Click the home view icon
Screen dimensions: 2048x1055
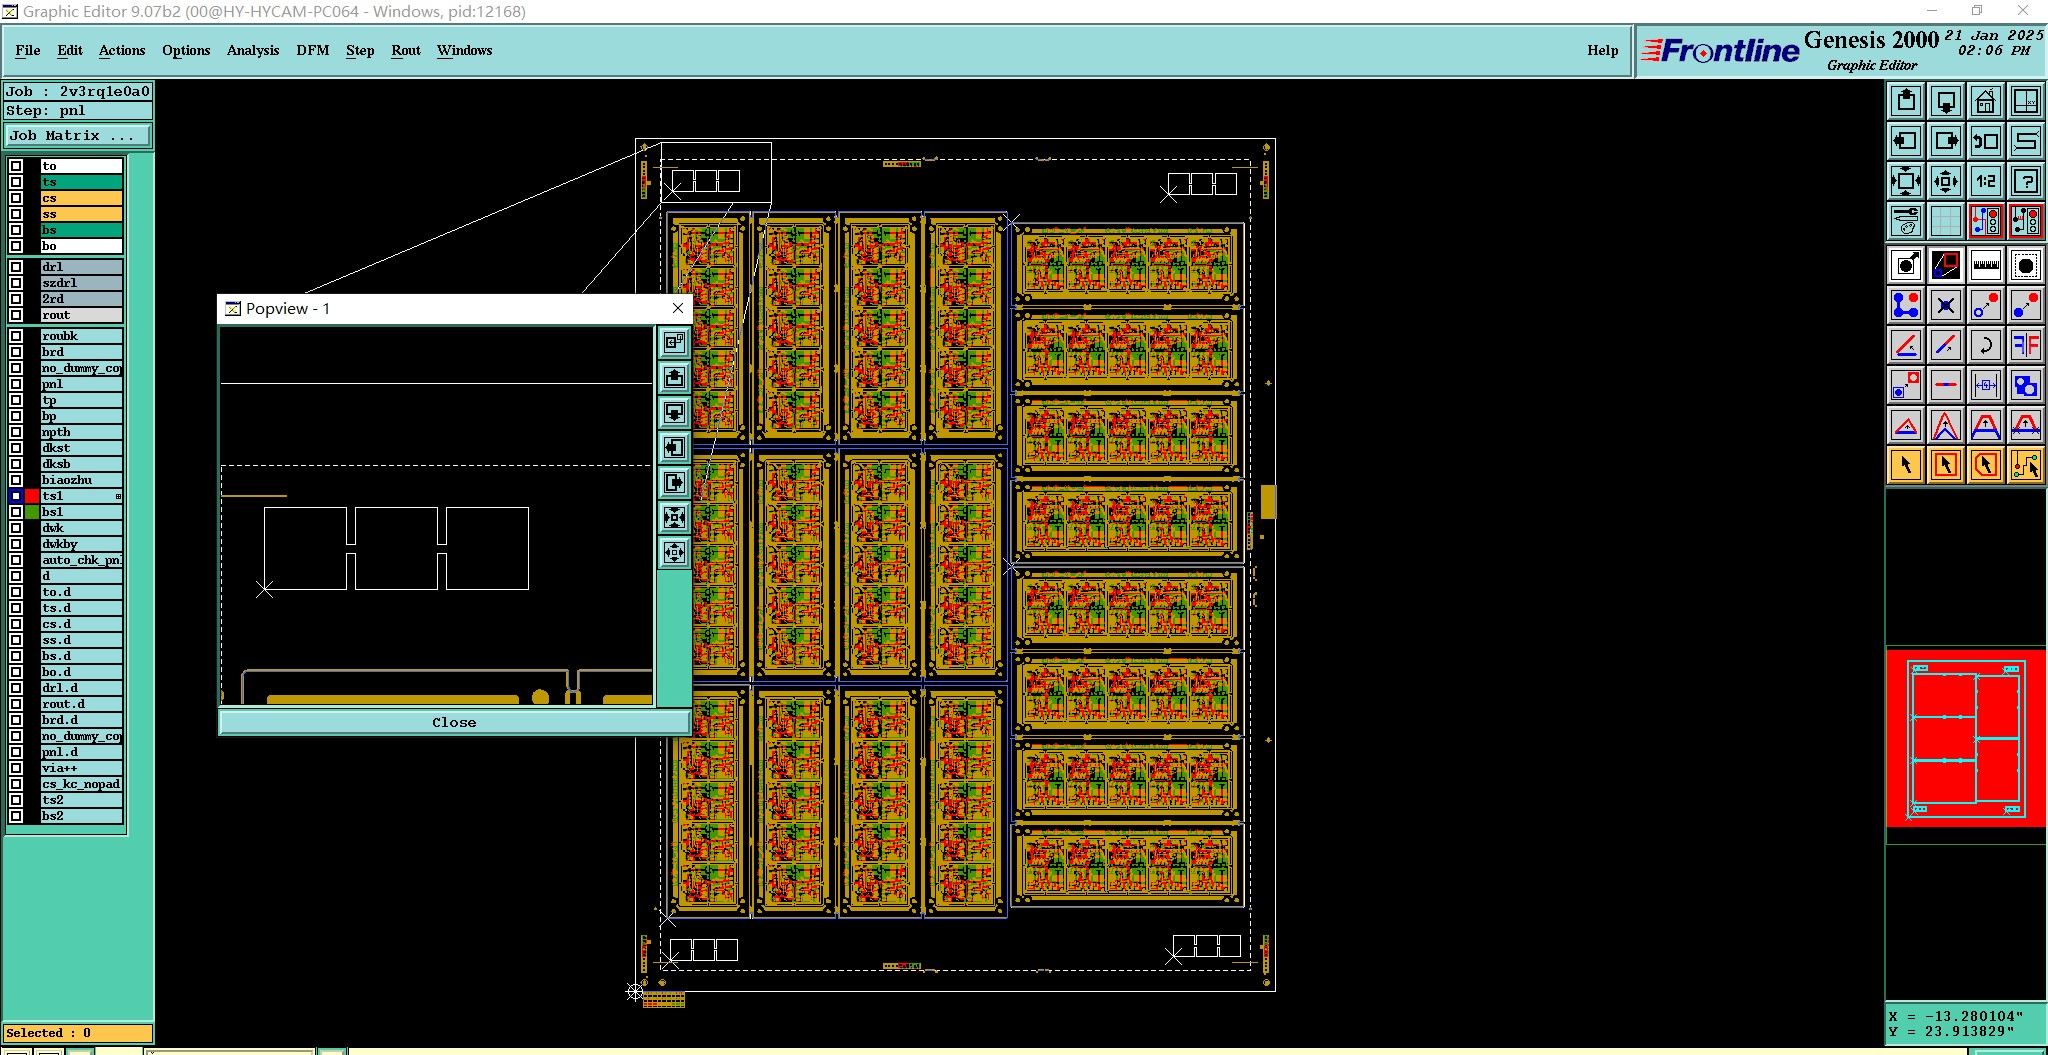click(x=1986, y=101)
